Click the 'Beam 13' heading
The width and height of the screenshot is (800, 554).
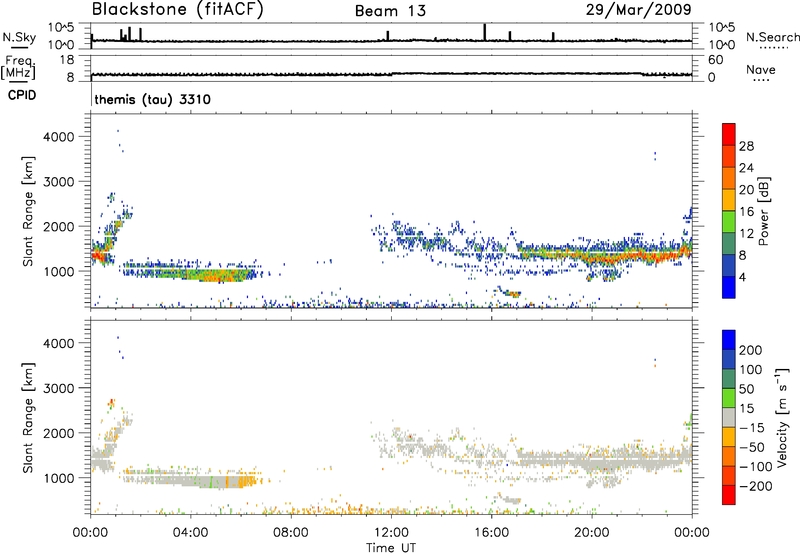point(390,11)
